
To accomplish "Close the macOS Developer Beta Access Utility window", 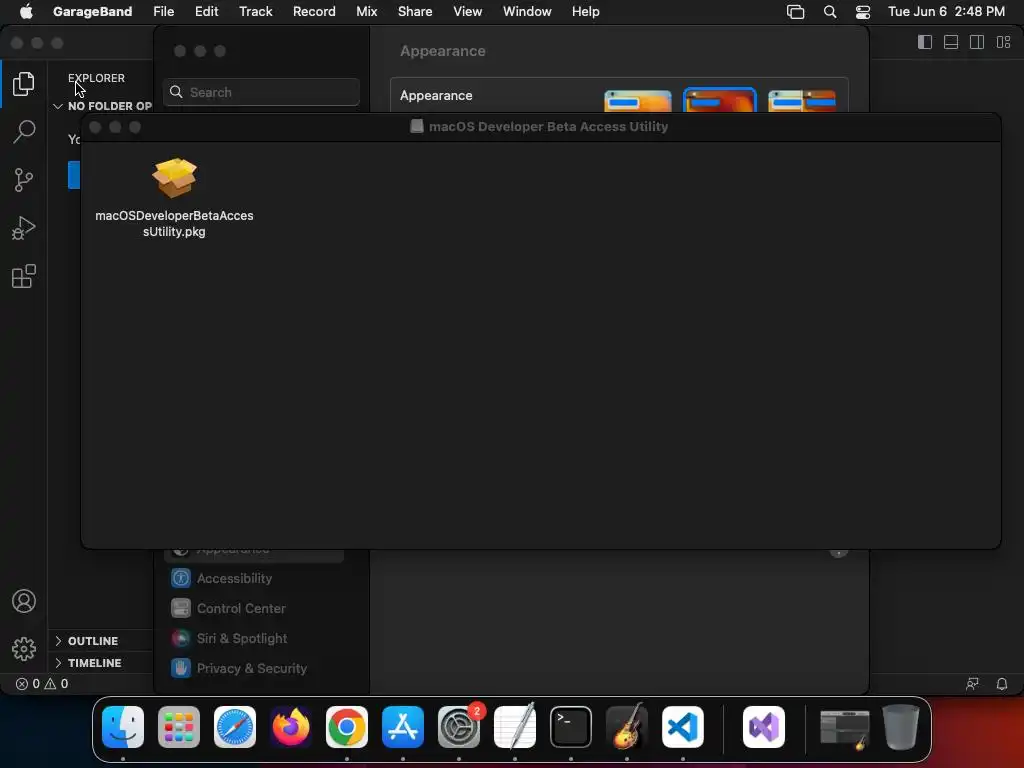I will [95, 127].
